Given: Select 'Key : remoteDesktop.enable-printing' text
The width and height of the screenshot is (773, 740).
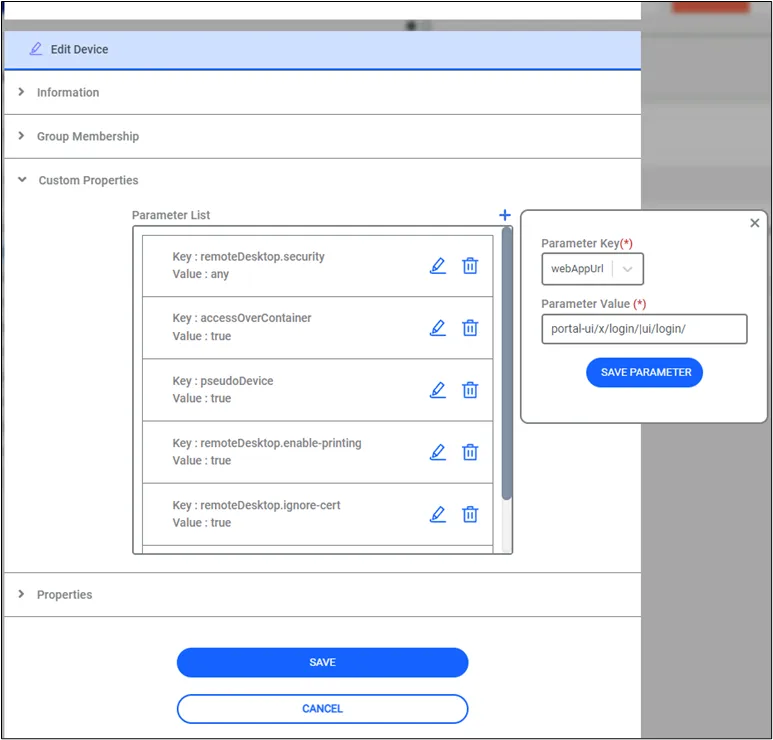Looking at the screenshot, I should pyautogui.click(x=267, y=443).
